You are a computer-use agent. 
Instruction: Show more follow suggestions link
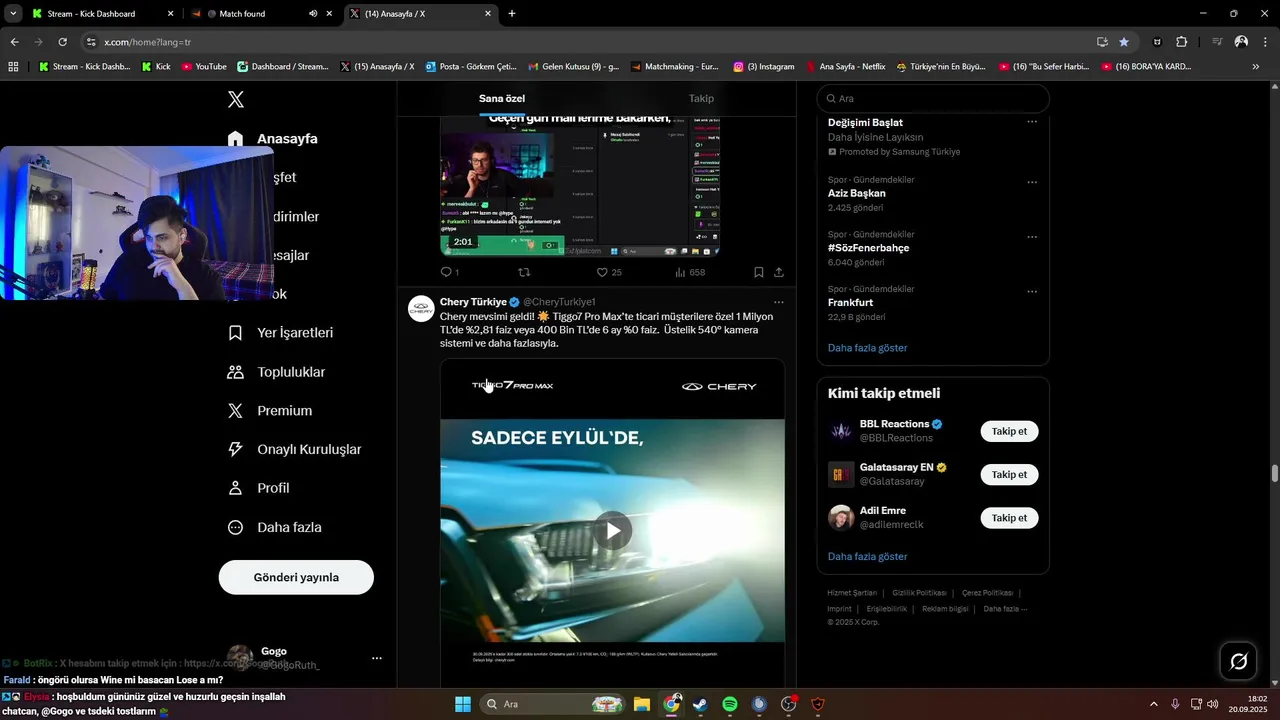pos(867,556)
